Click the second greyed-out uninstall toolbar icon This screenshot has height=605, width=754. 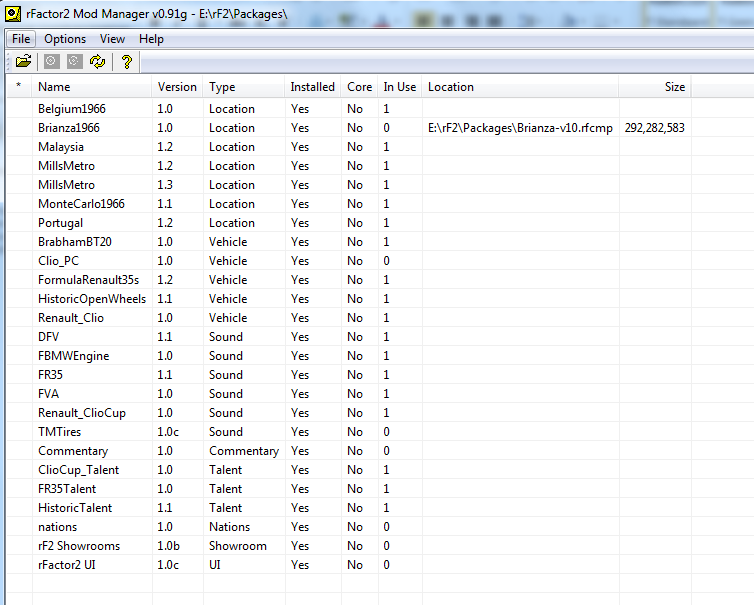click(x=75, y=62)
